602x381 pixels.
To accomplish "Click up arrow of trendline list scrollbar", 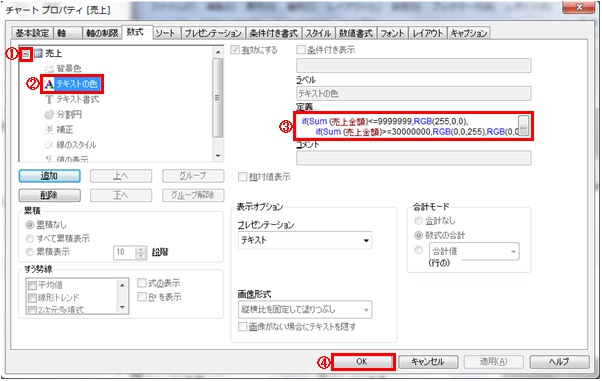I will [122, 285].
